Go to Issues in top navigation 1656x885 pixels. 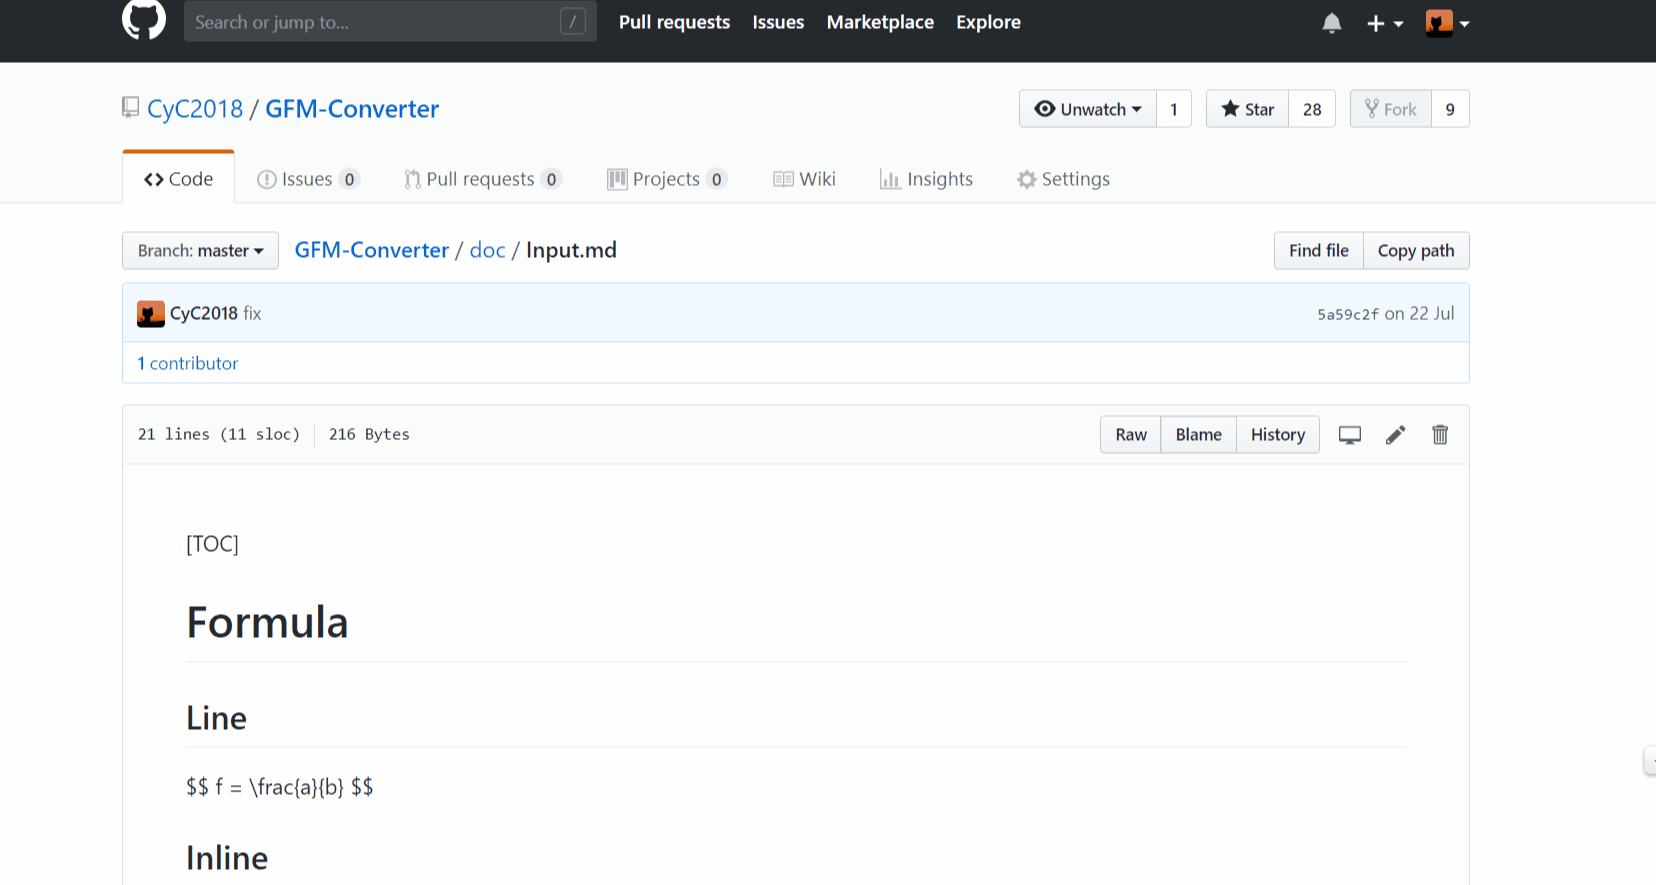(778, 22)
